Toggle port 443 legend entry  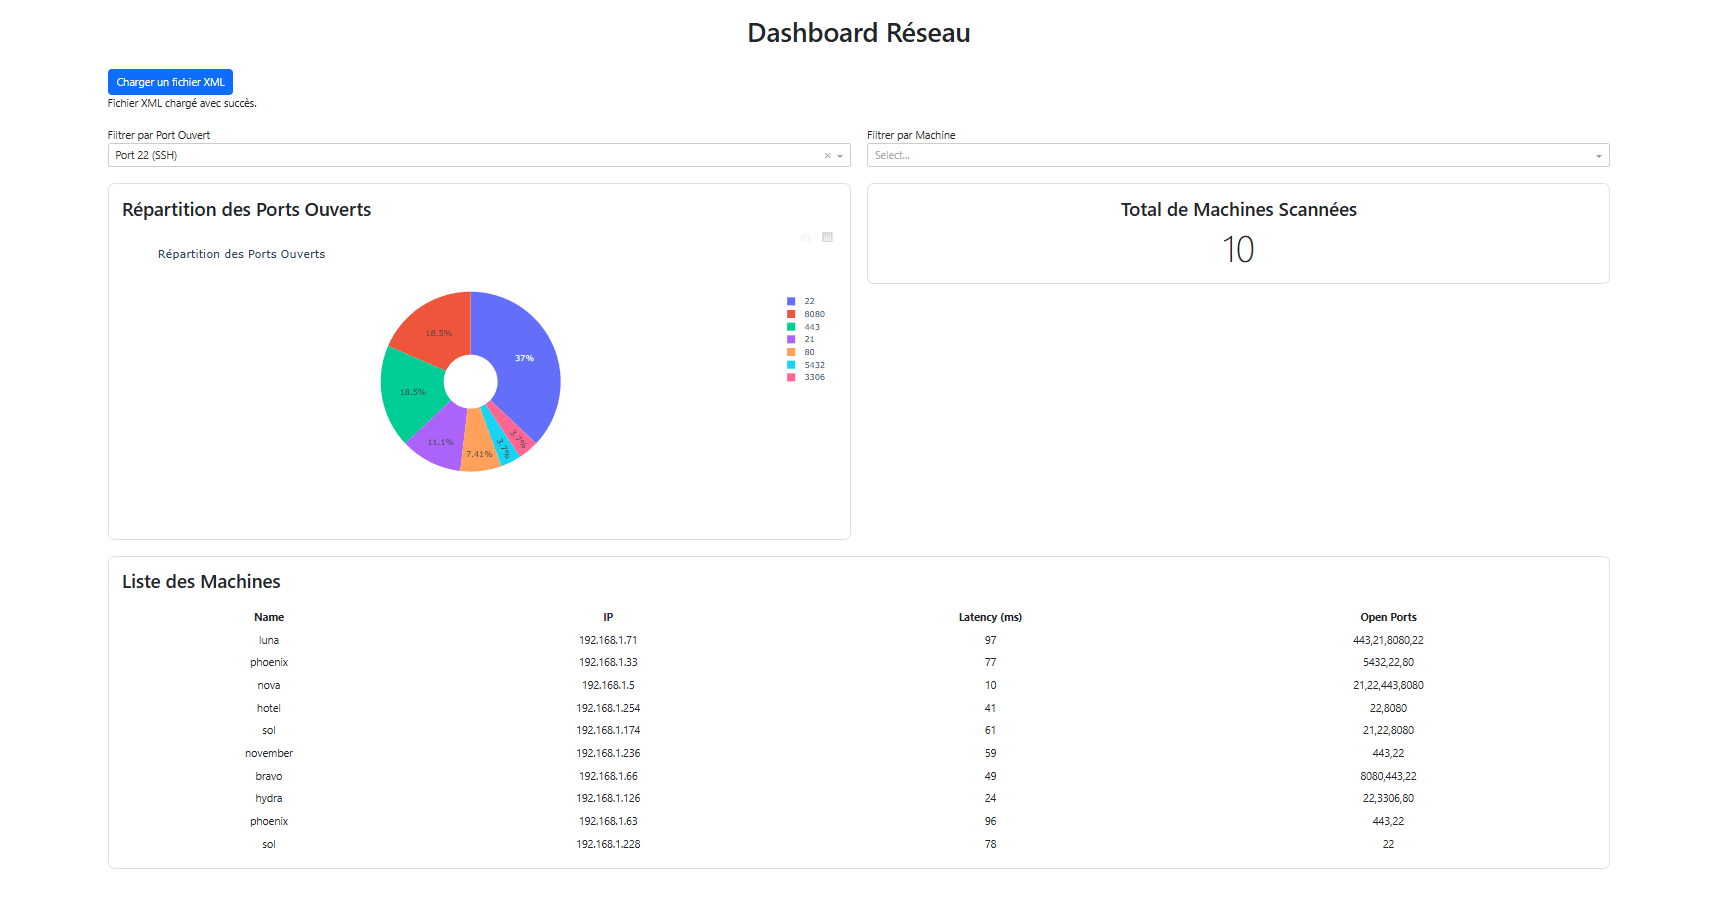coord(811,327)
